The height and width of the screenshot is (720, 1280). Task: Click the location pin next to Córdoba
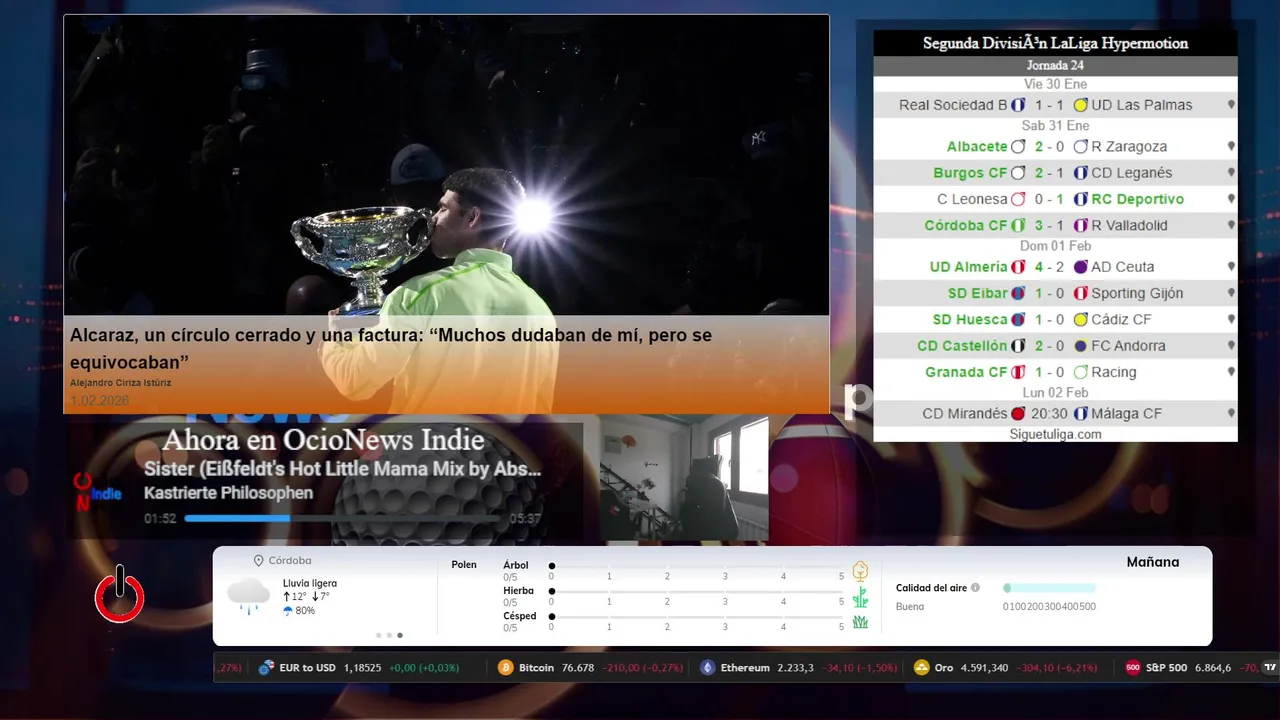click(x=259, y=561)
